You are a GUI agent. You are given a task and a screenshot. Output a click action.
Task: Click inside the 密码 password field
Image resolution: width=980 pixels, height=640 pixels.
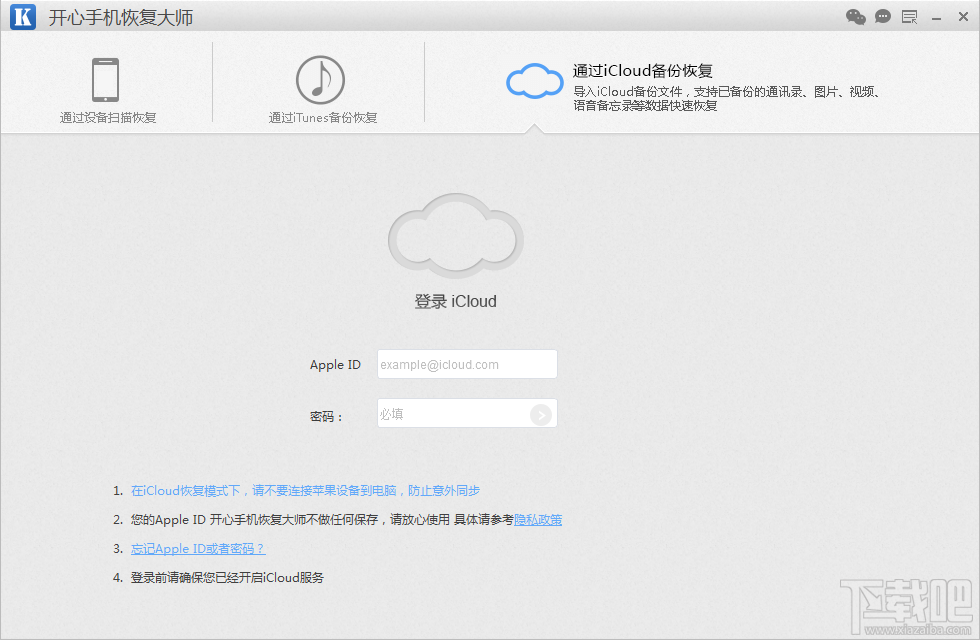pyautogui.click(x=455, y=413)
